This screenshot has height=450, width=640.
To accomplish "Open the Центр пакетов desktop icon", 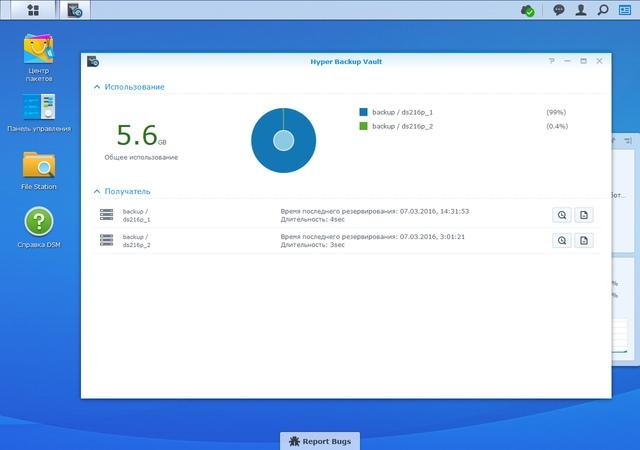I will (x=39, y=57).
